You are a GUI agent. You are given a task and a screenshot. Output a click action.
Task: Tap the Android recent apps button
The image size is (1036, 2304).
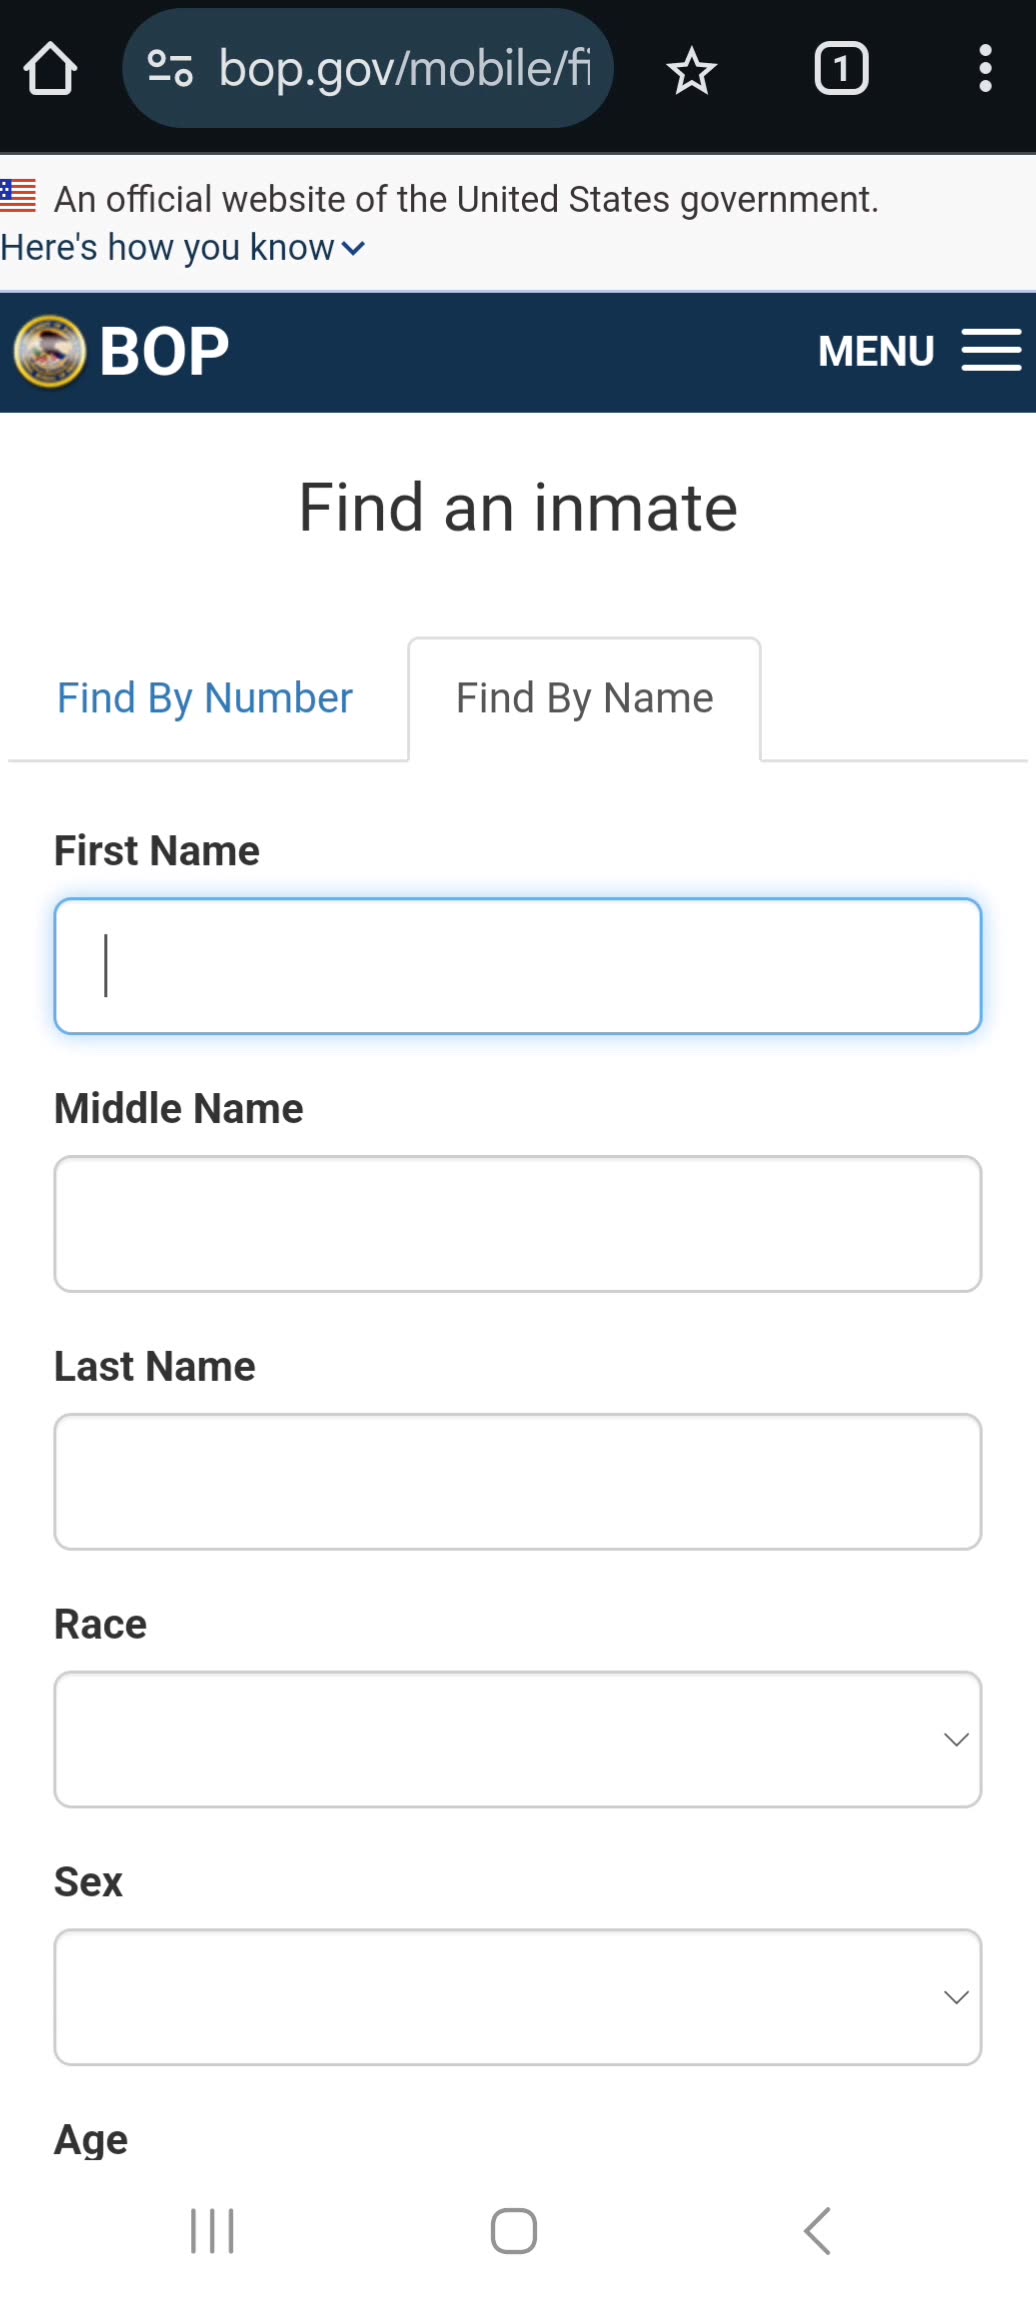point(212,2231)
